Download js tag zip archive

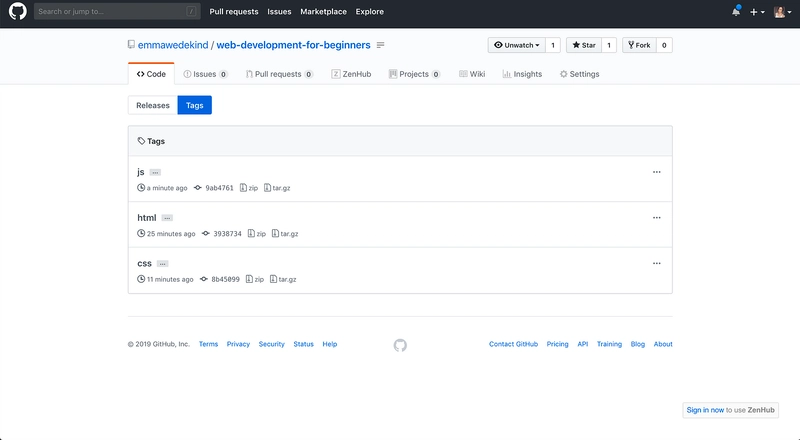coord(249,188)
